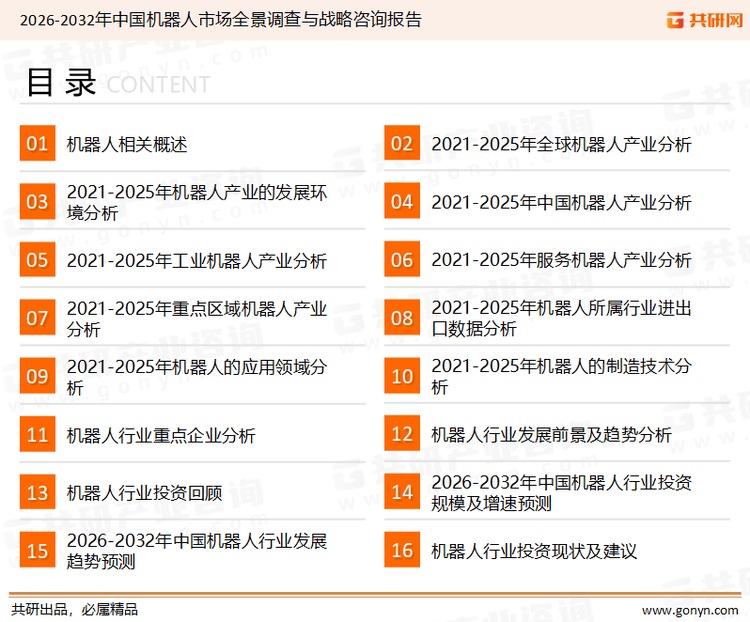This screenshot has height=622, width=750.
Task: Open 机器人行业发展前景及趋势分析 chapter
Action: (x=551, y=435)
